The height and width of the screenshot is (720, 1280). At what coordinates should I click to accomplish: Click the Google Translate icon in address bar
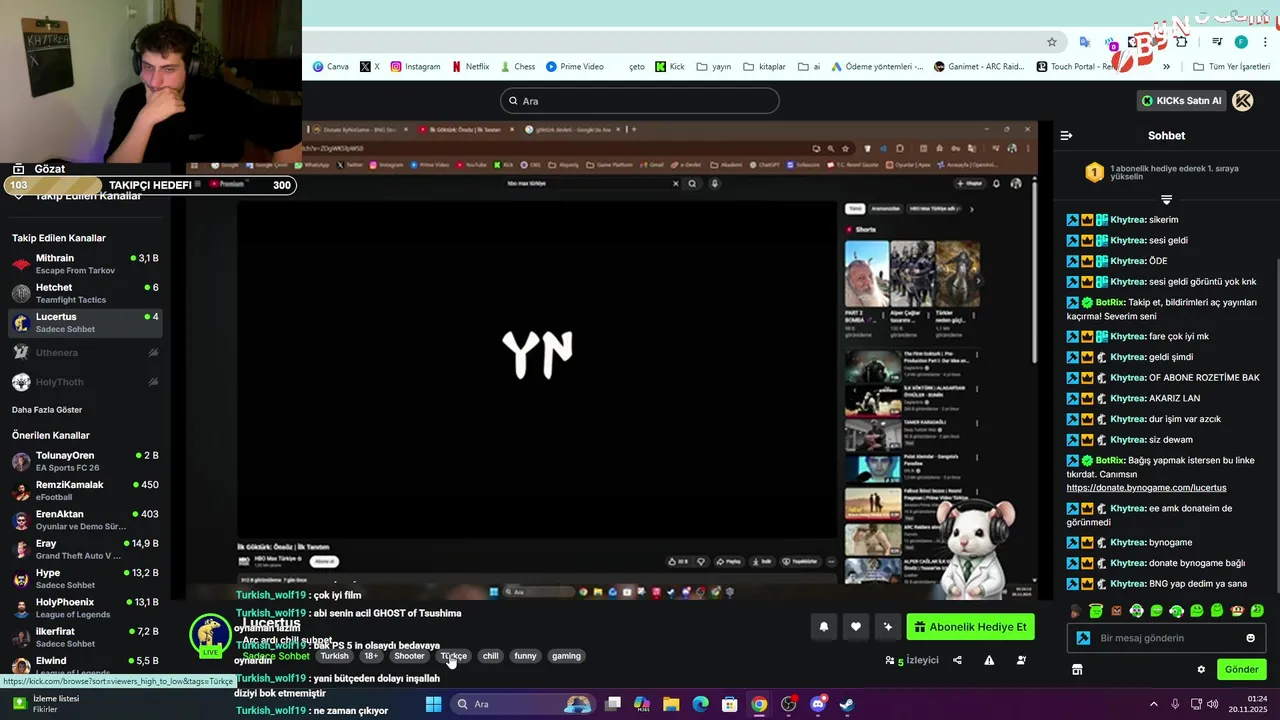(1084, 42)
